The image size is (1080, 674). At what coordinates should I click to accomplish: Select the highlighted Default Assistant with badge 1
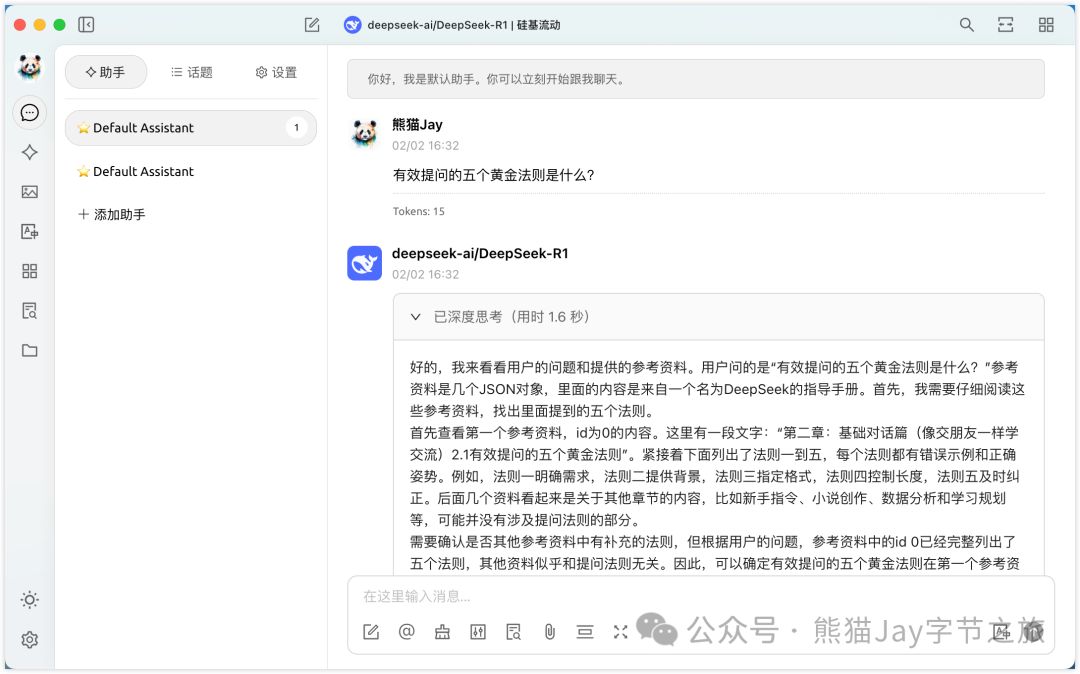point(191,127)
